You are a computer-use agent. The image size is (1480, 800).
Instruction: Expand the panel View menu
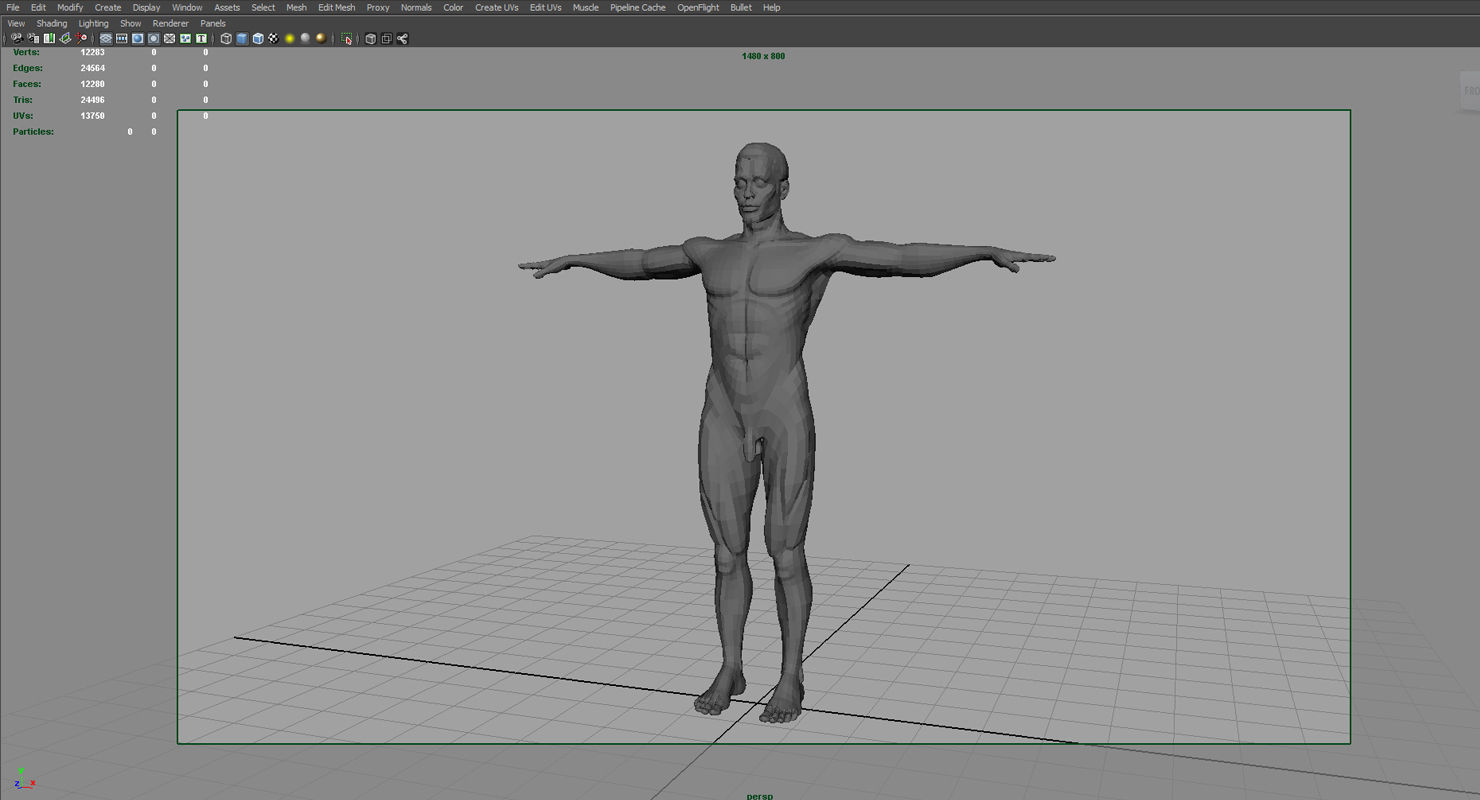[16, 23]
